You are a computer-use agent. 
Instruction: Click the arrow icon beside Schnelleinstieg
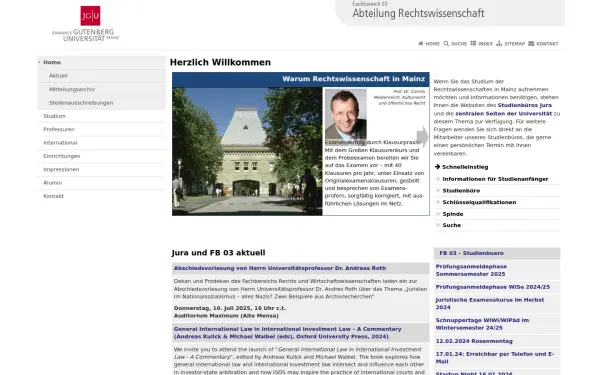tap(437, 167)
